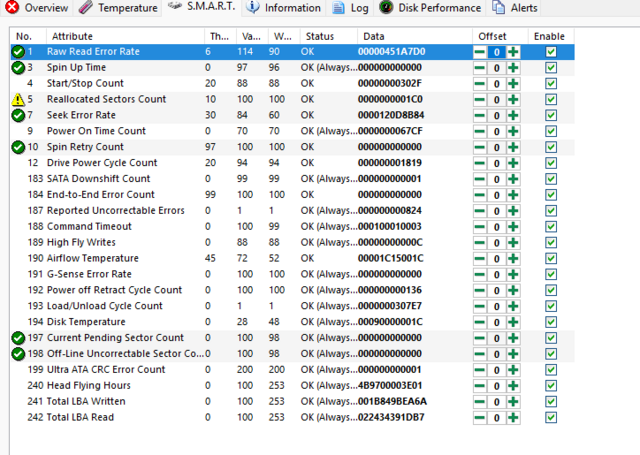Click green check icon for Off-Line Uncorrectable Sector
640x455 pixels.
(18, 354)
